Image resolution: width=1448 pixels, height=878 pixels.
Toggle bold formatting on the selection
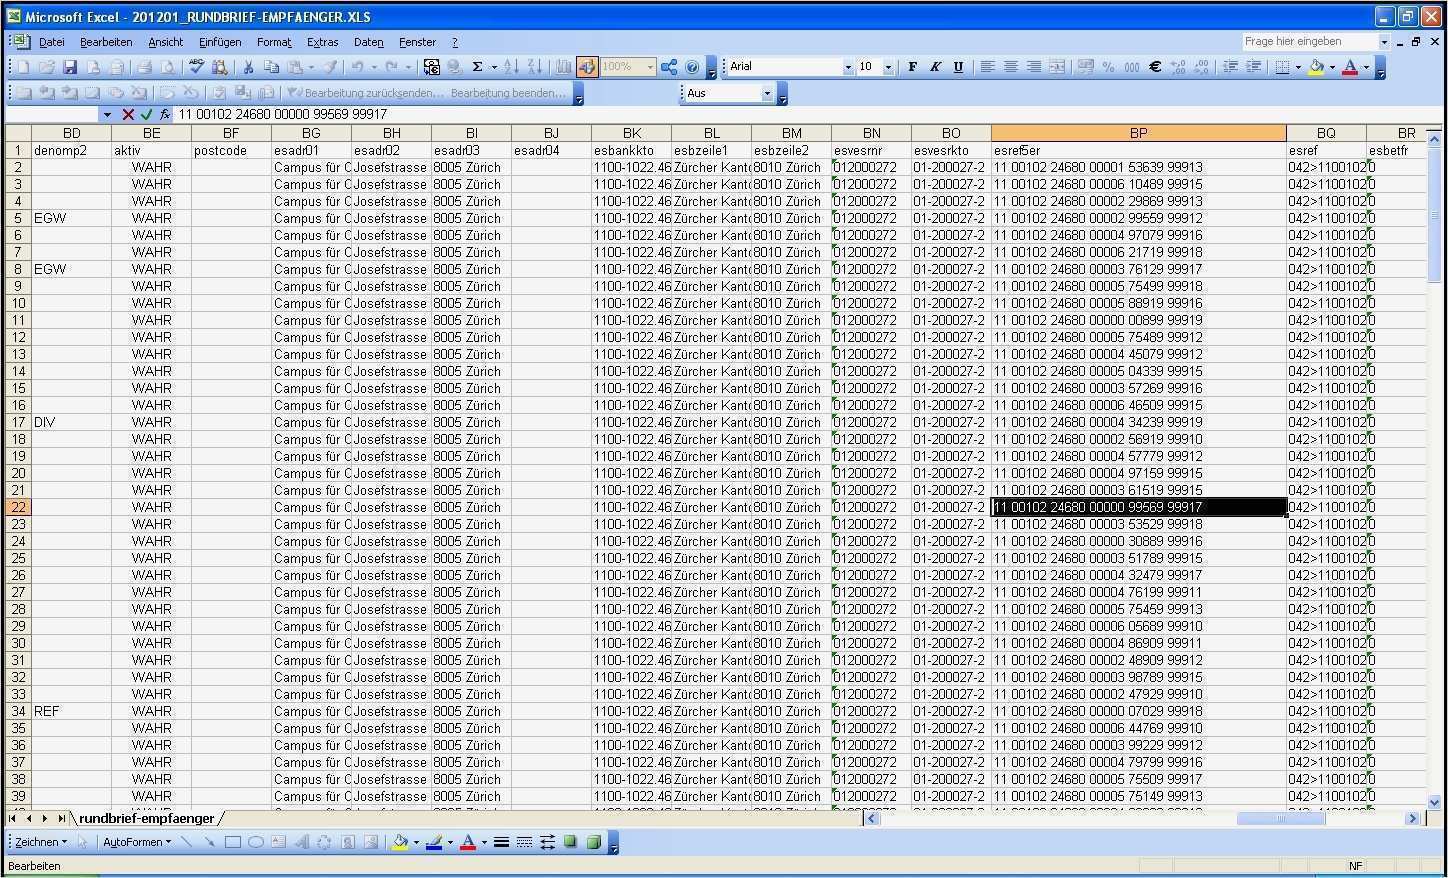point(911,66)
